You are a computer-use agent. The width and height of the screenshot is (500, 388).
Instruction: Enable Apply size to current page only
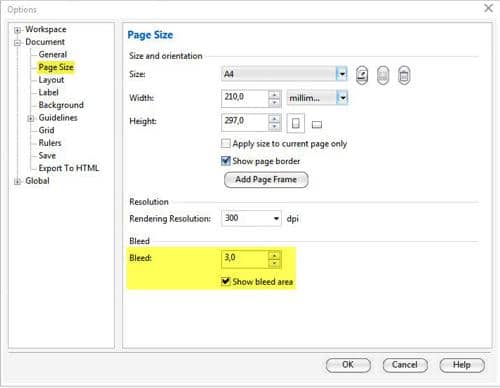[226, 144]
